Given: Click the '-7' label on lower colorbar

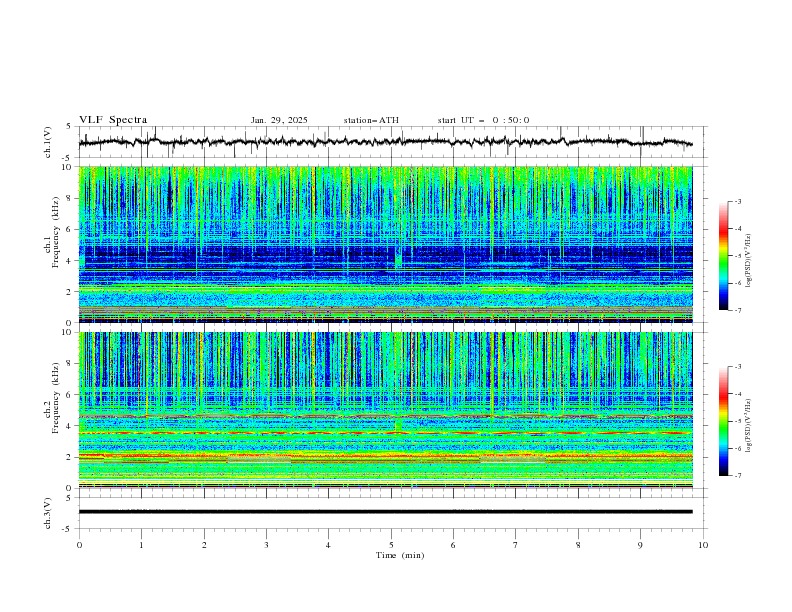Looking at the screenshot, I should [x=738, y=475].
